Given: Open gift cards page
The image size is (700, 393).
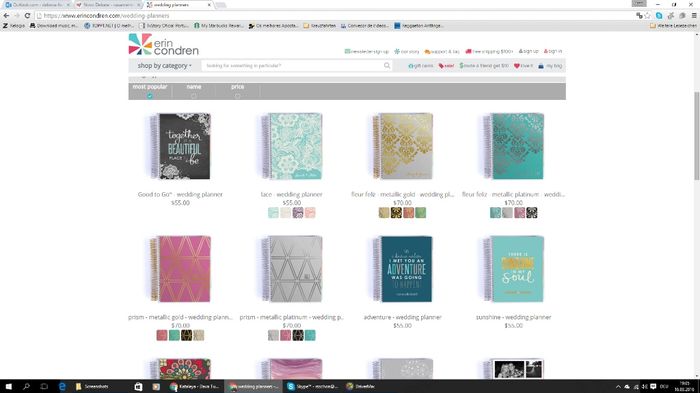Looking at the screenshot, I should (x=421, y=66).
